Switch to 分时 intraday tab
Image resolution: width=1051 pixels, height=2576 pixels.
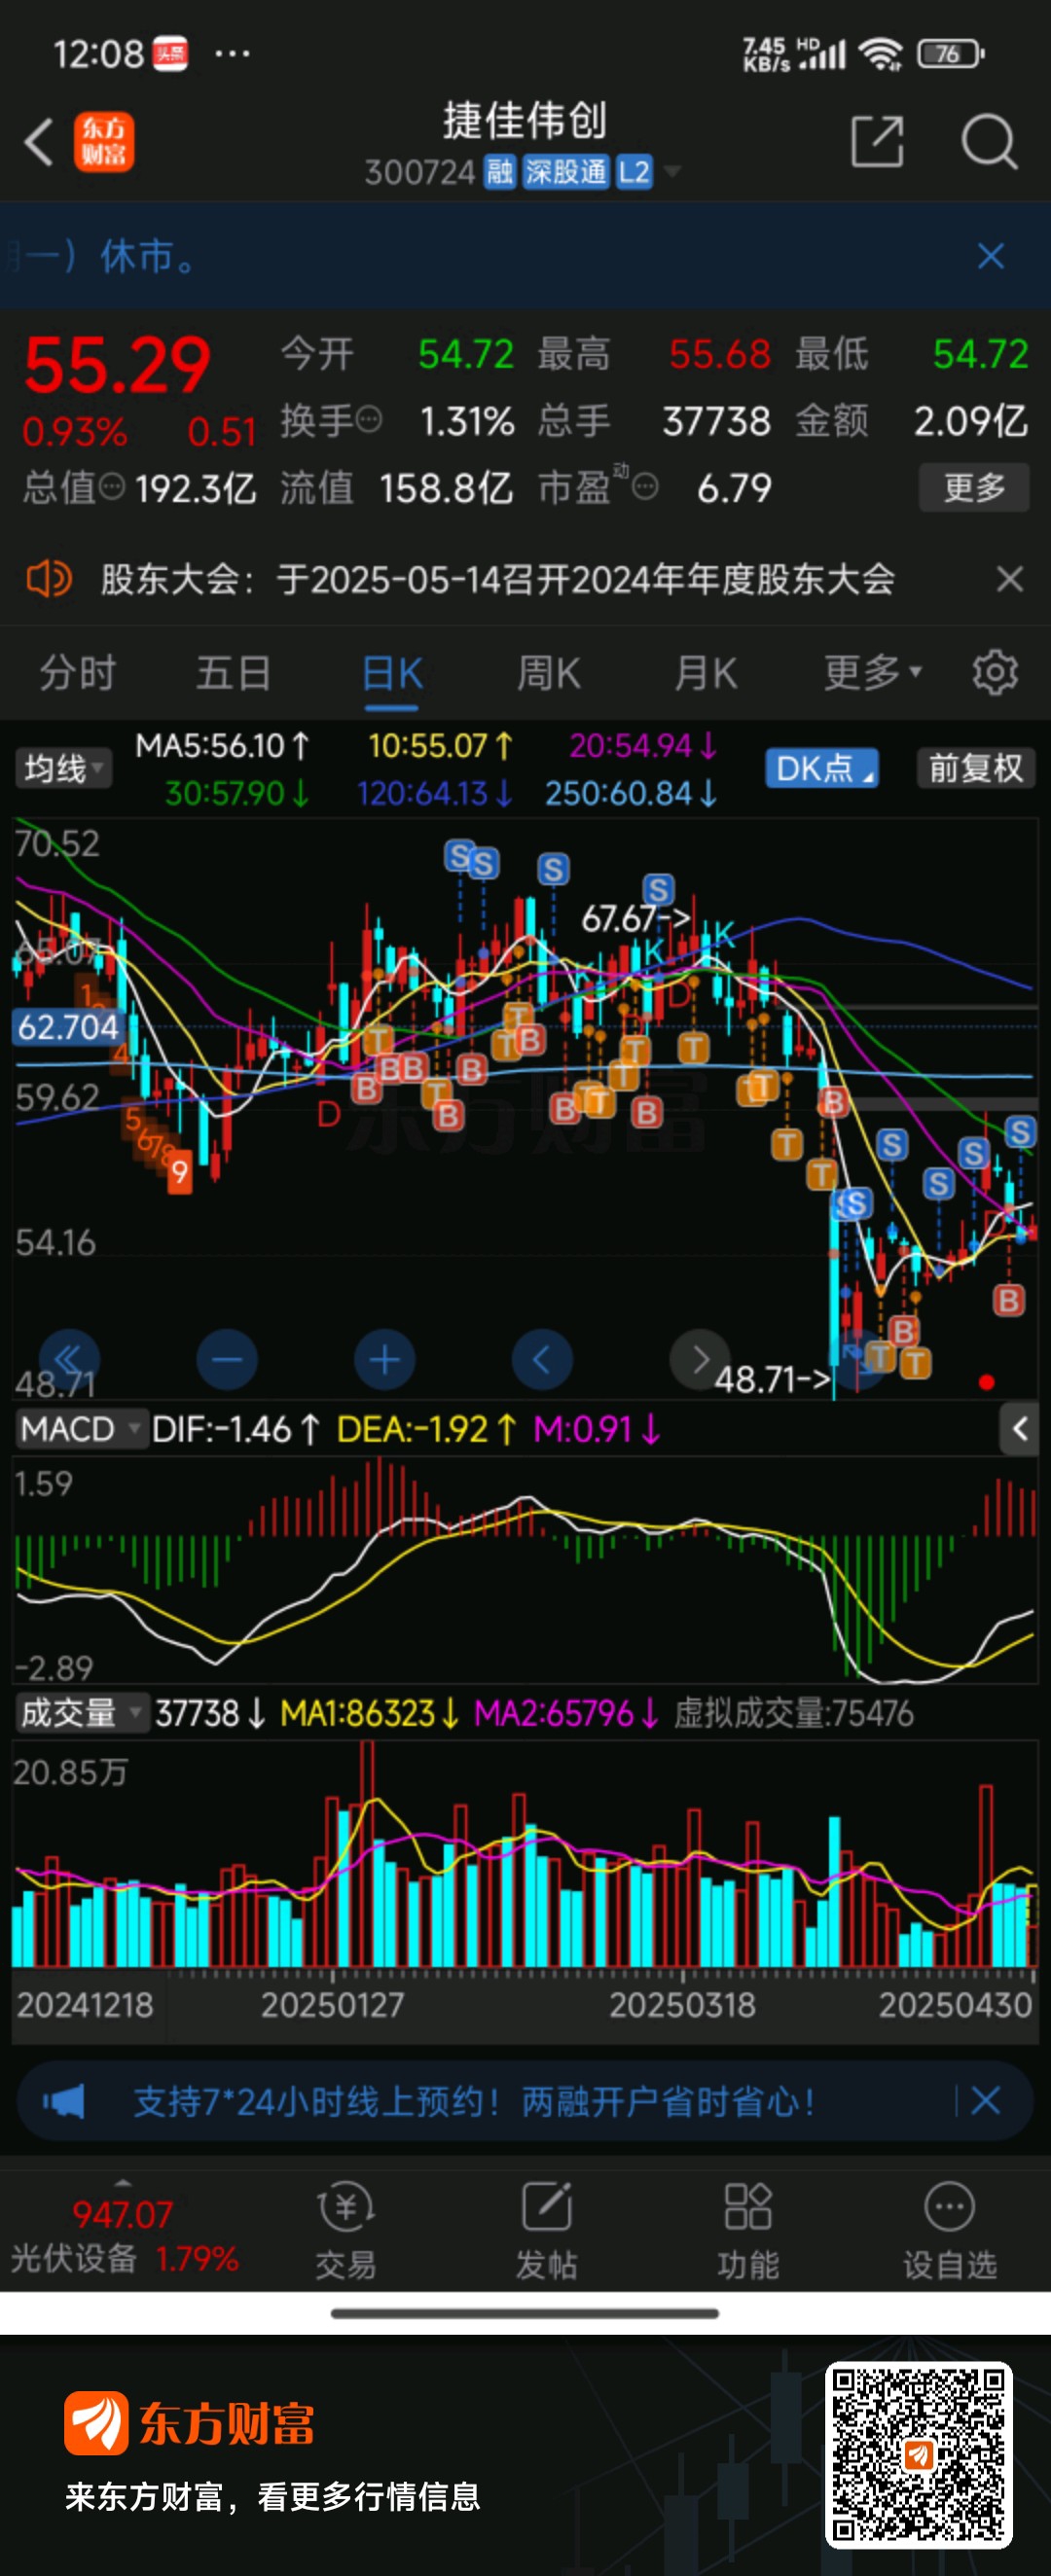(x=78, y=673)
